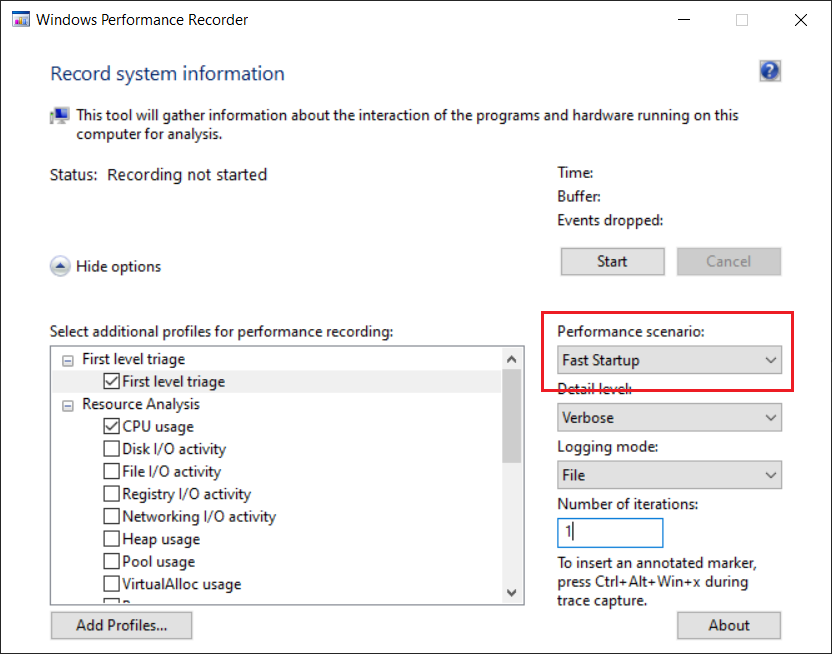Screen dimensions: 832x654
Task: Click the "Buffer:" label
Action: coord(579,196)
